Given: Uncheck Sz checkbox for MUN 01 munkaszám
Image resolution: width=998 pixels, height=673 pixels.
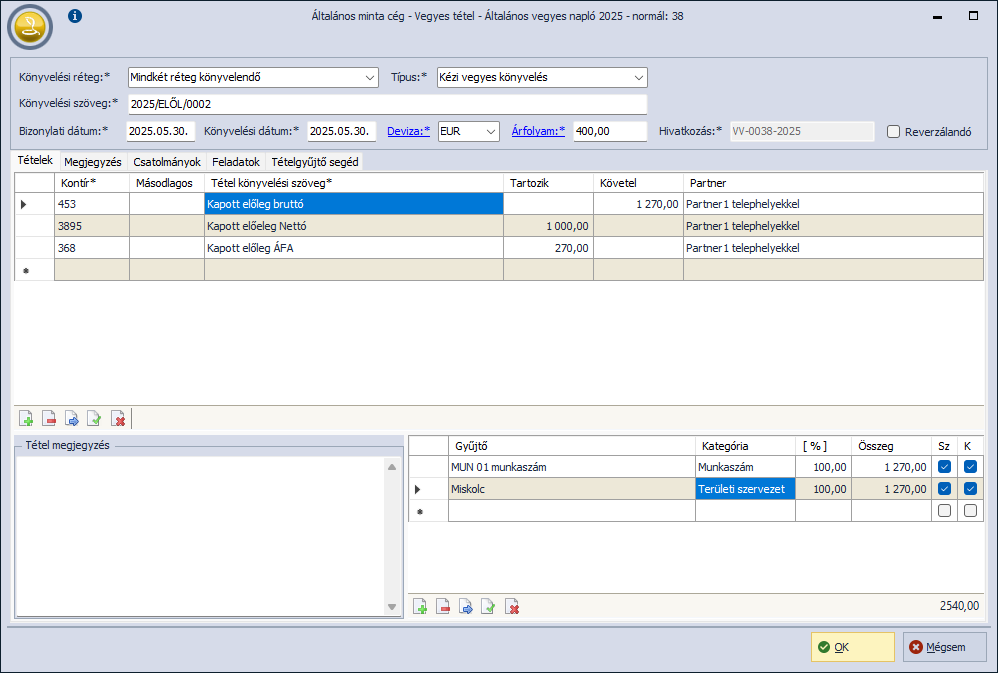Looking at the screenshot, I should point(945,467).
